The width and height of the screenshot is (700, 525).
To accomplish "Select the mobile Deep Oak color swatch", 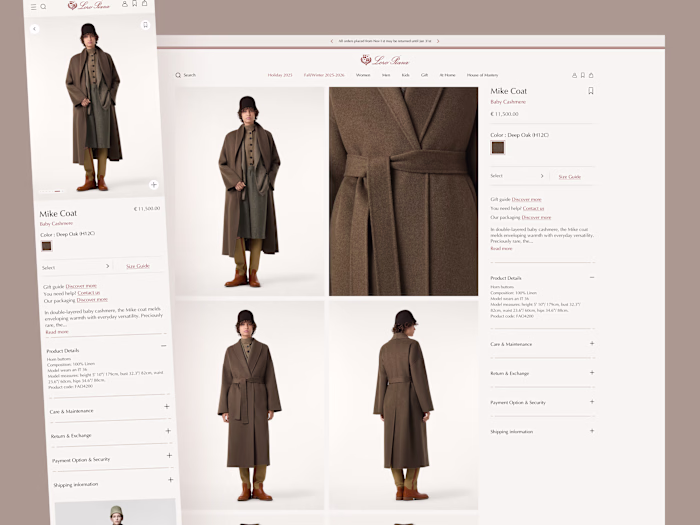I will point(46,246).
